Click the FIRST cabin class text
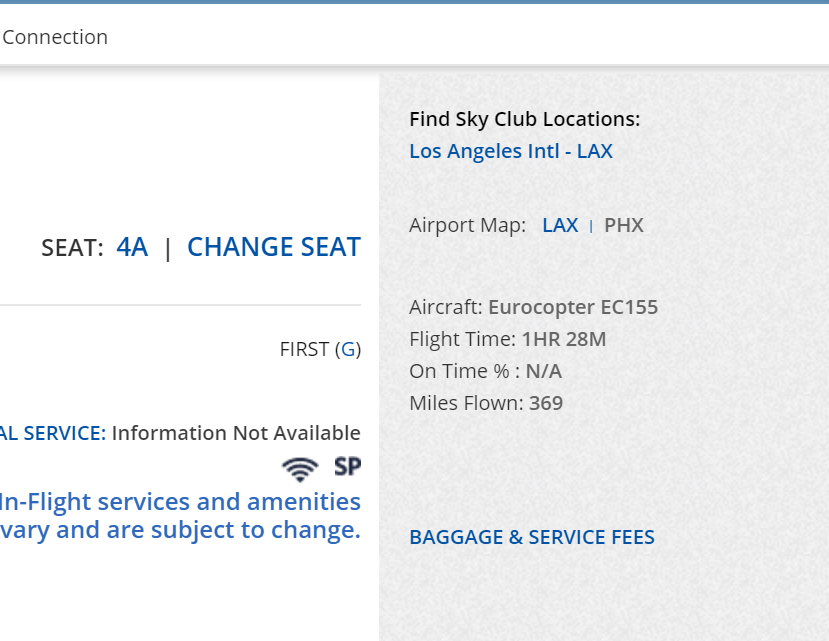This screenshot has height=641, width=829. tap(304, 349)
